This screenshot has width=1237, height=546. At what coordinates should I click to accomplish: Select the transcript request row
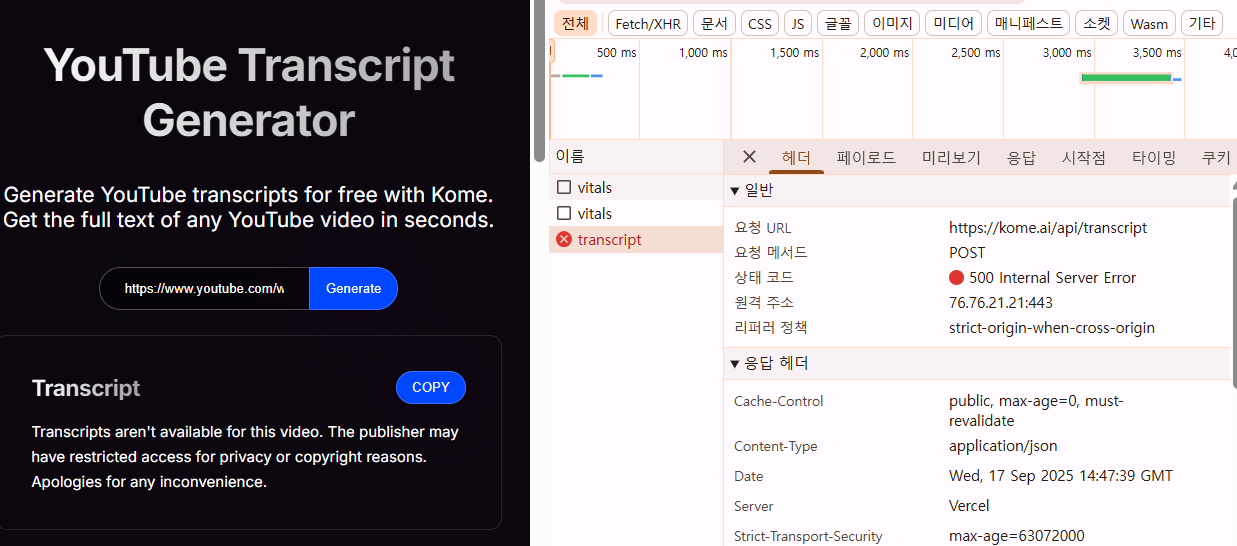click(636, 240)
